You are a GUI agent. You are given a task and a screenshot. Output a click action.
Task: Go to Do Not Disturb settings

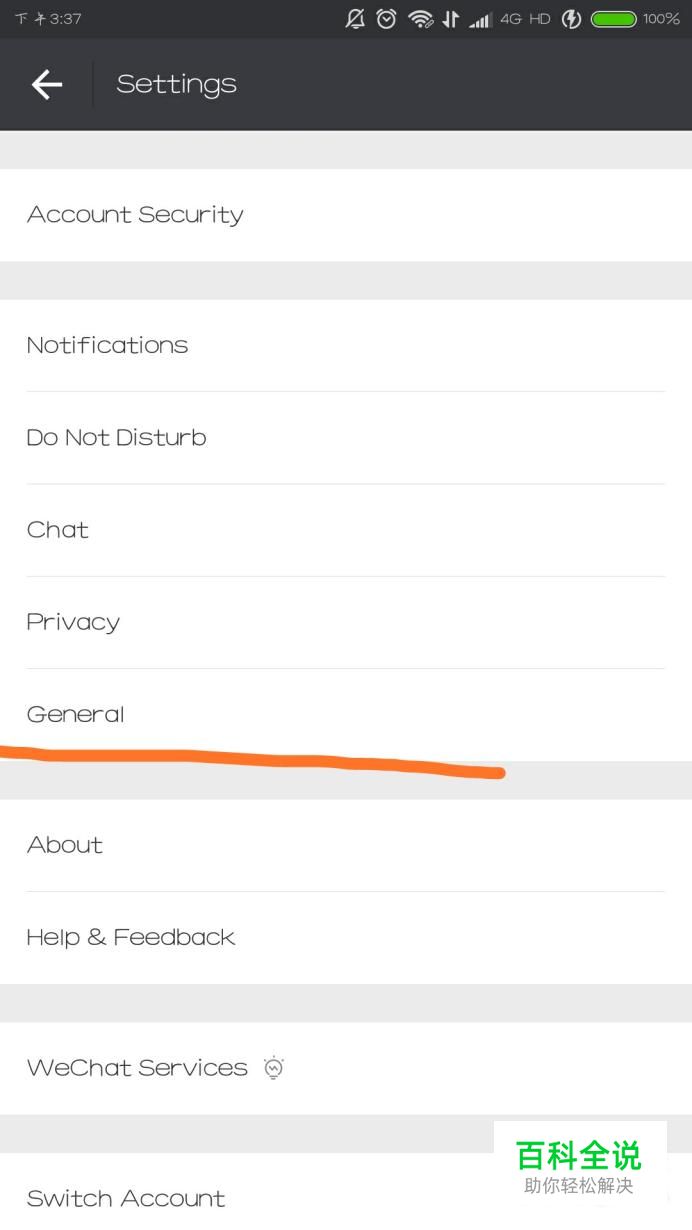coord(116,437)
